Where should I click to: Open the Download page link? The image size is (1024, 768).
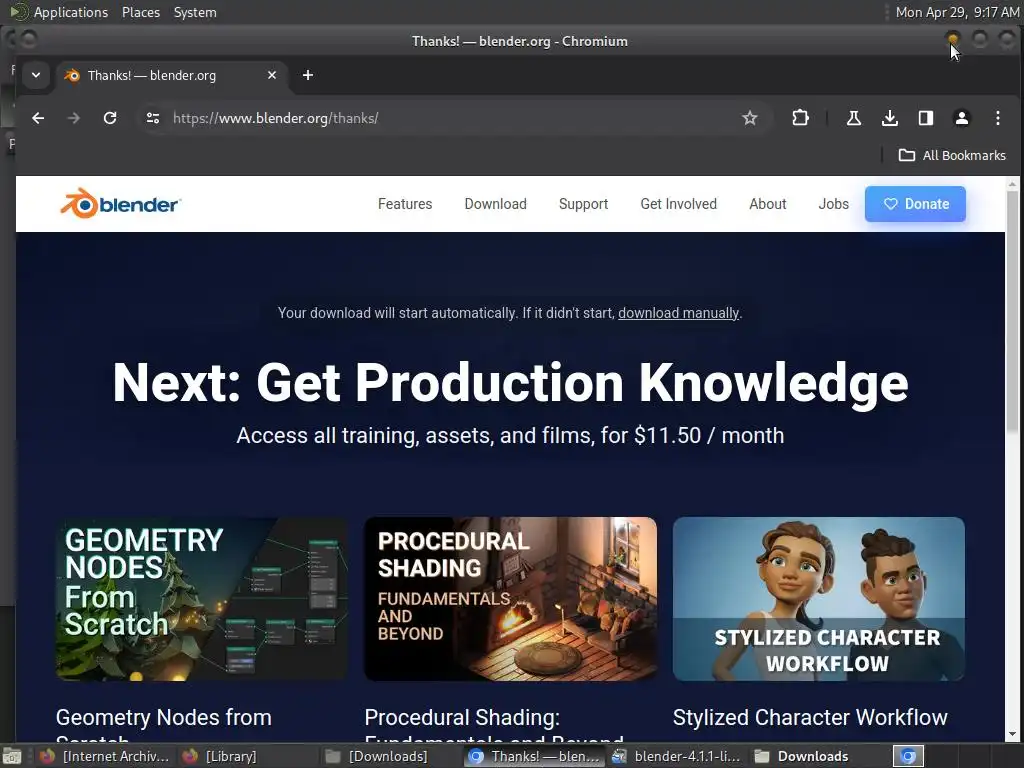pyautogui.click(x=496, y=204)
